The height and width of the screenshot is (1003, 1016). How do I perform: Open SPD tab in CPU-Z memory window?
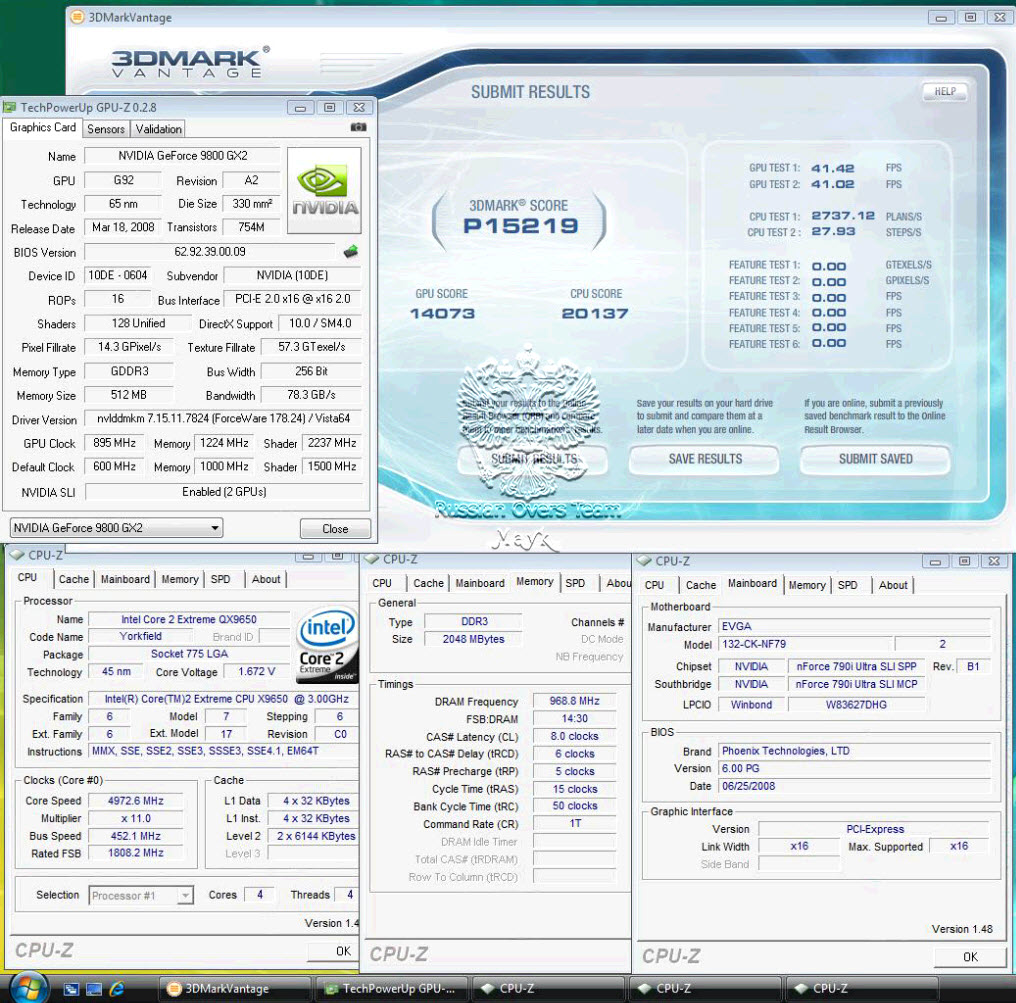pos(575,583)
